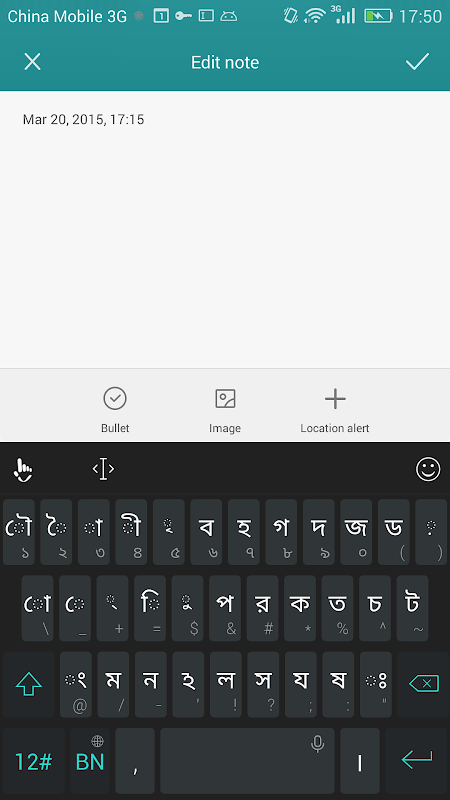The image size is (450, 800).
Task: Open the keyboard gesture hand menu
Action: (22, 469)
